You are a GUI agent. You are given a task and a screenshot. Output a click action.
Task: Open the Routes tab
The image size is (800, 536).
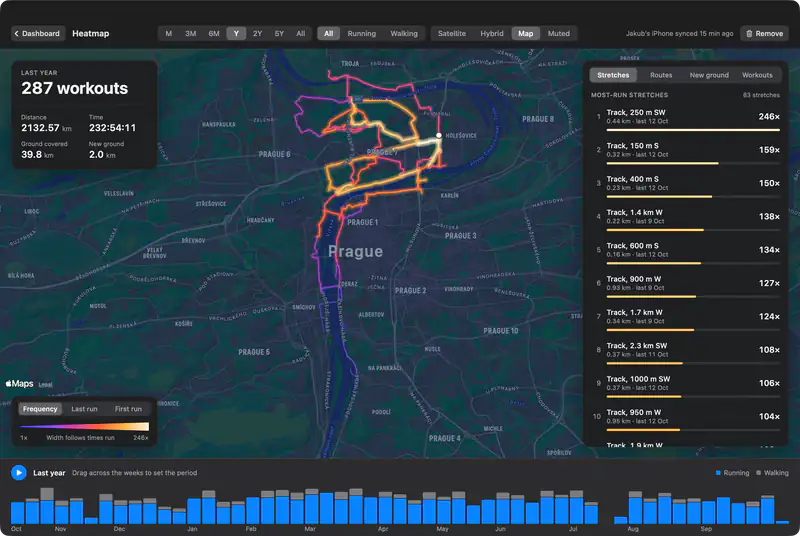pos(661,75)
